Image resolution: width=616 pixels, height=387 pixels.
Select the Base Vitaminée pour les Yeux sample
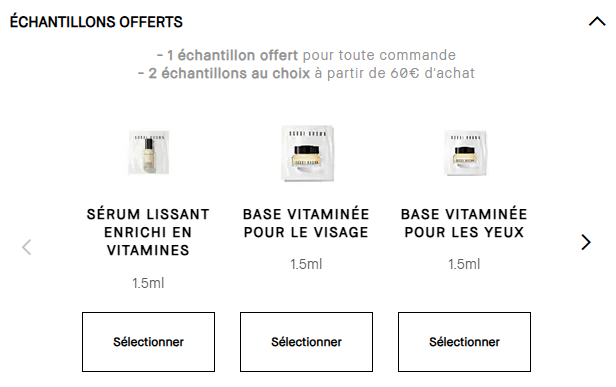[464, 342]
